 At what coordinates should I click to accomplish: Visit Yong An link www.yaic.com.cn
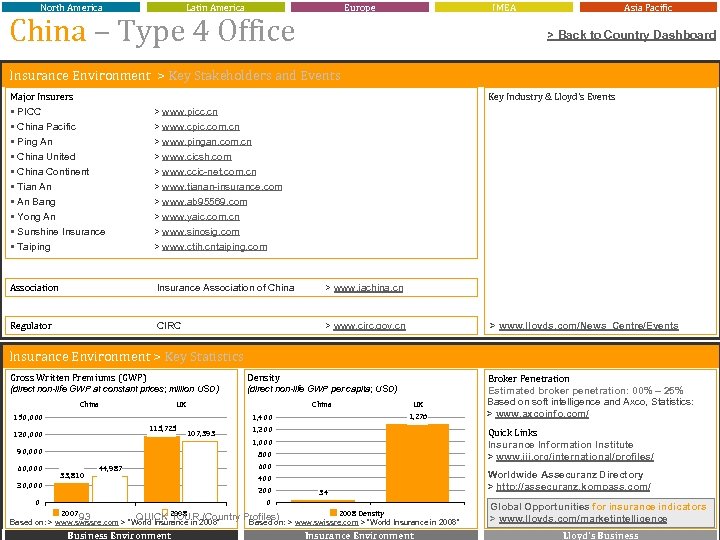click(x=201, y=217)
